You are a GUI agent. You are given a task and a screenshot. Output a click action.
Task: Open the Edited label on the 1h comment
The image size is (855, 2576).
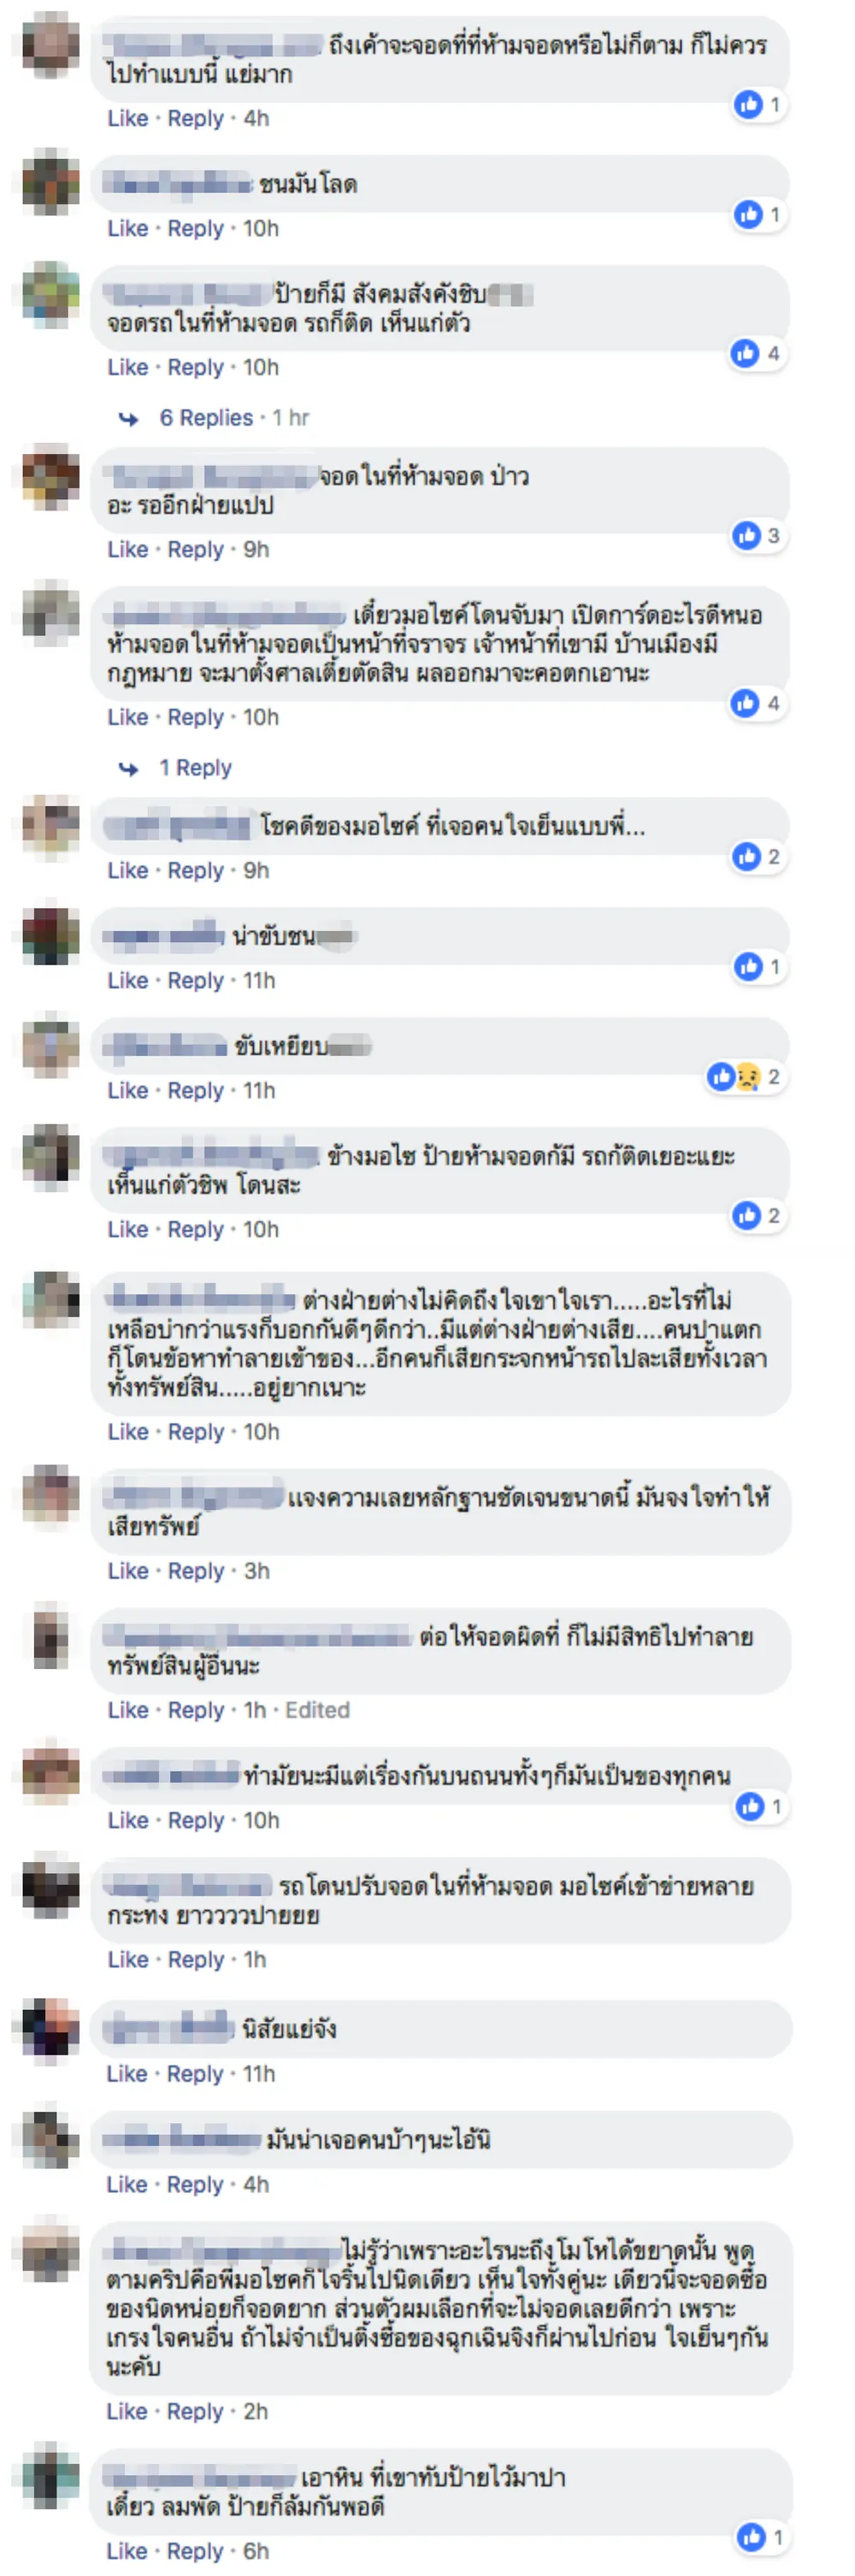(318, 1710)
